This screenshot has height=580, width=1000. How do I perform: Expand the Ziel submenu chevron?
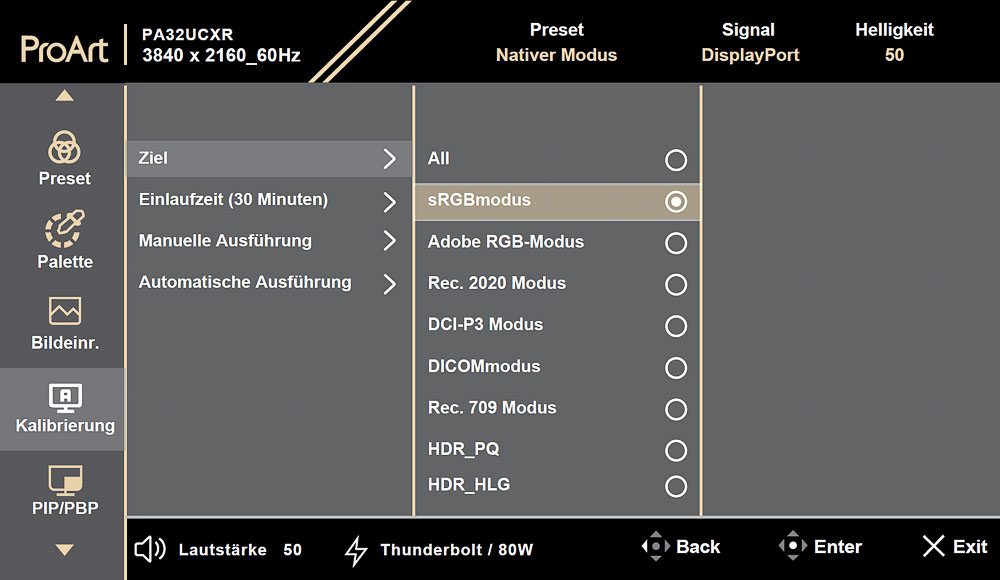tap(390, 159)
